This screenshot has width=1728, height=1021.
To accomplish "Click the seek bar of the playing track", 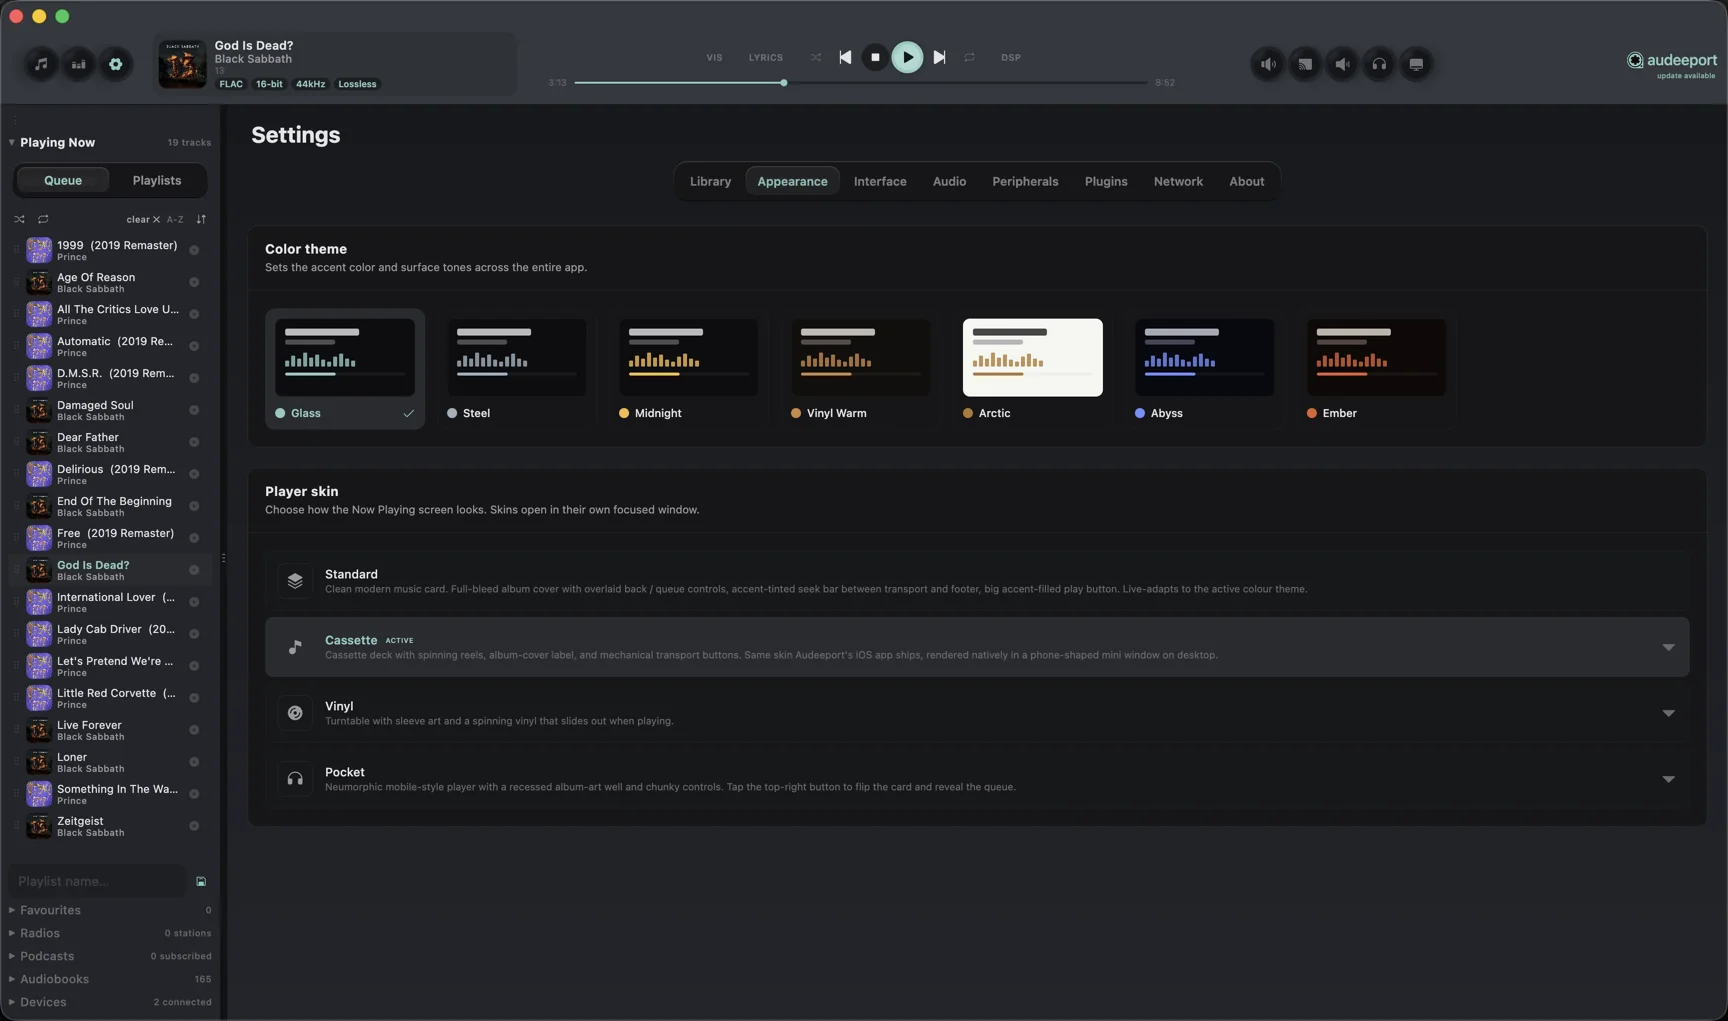I will coord(861,83).
